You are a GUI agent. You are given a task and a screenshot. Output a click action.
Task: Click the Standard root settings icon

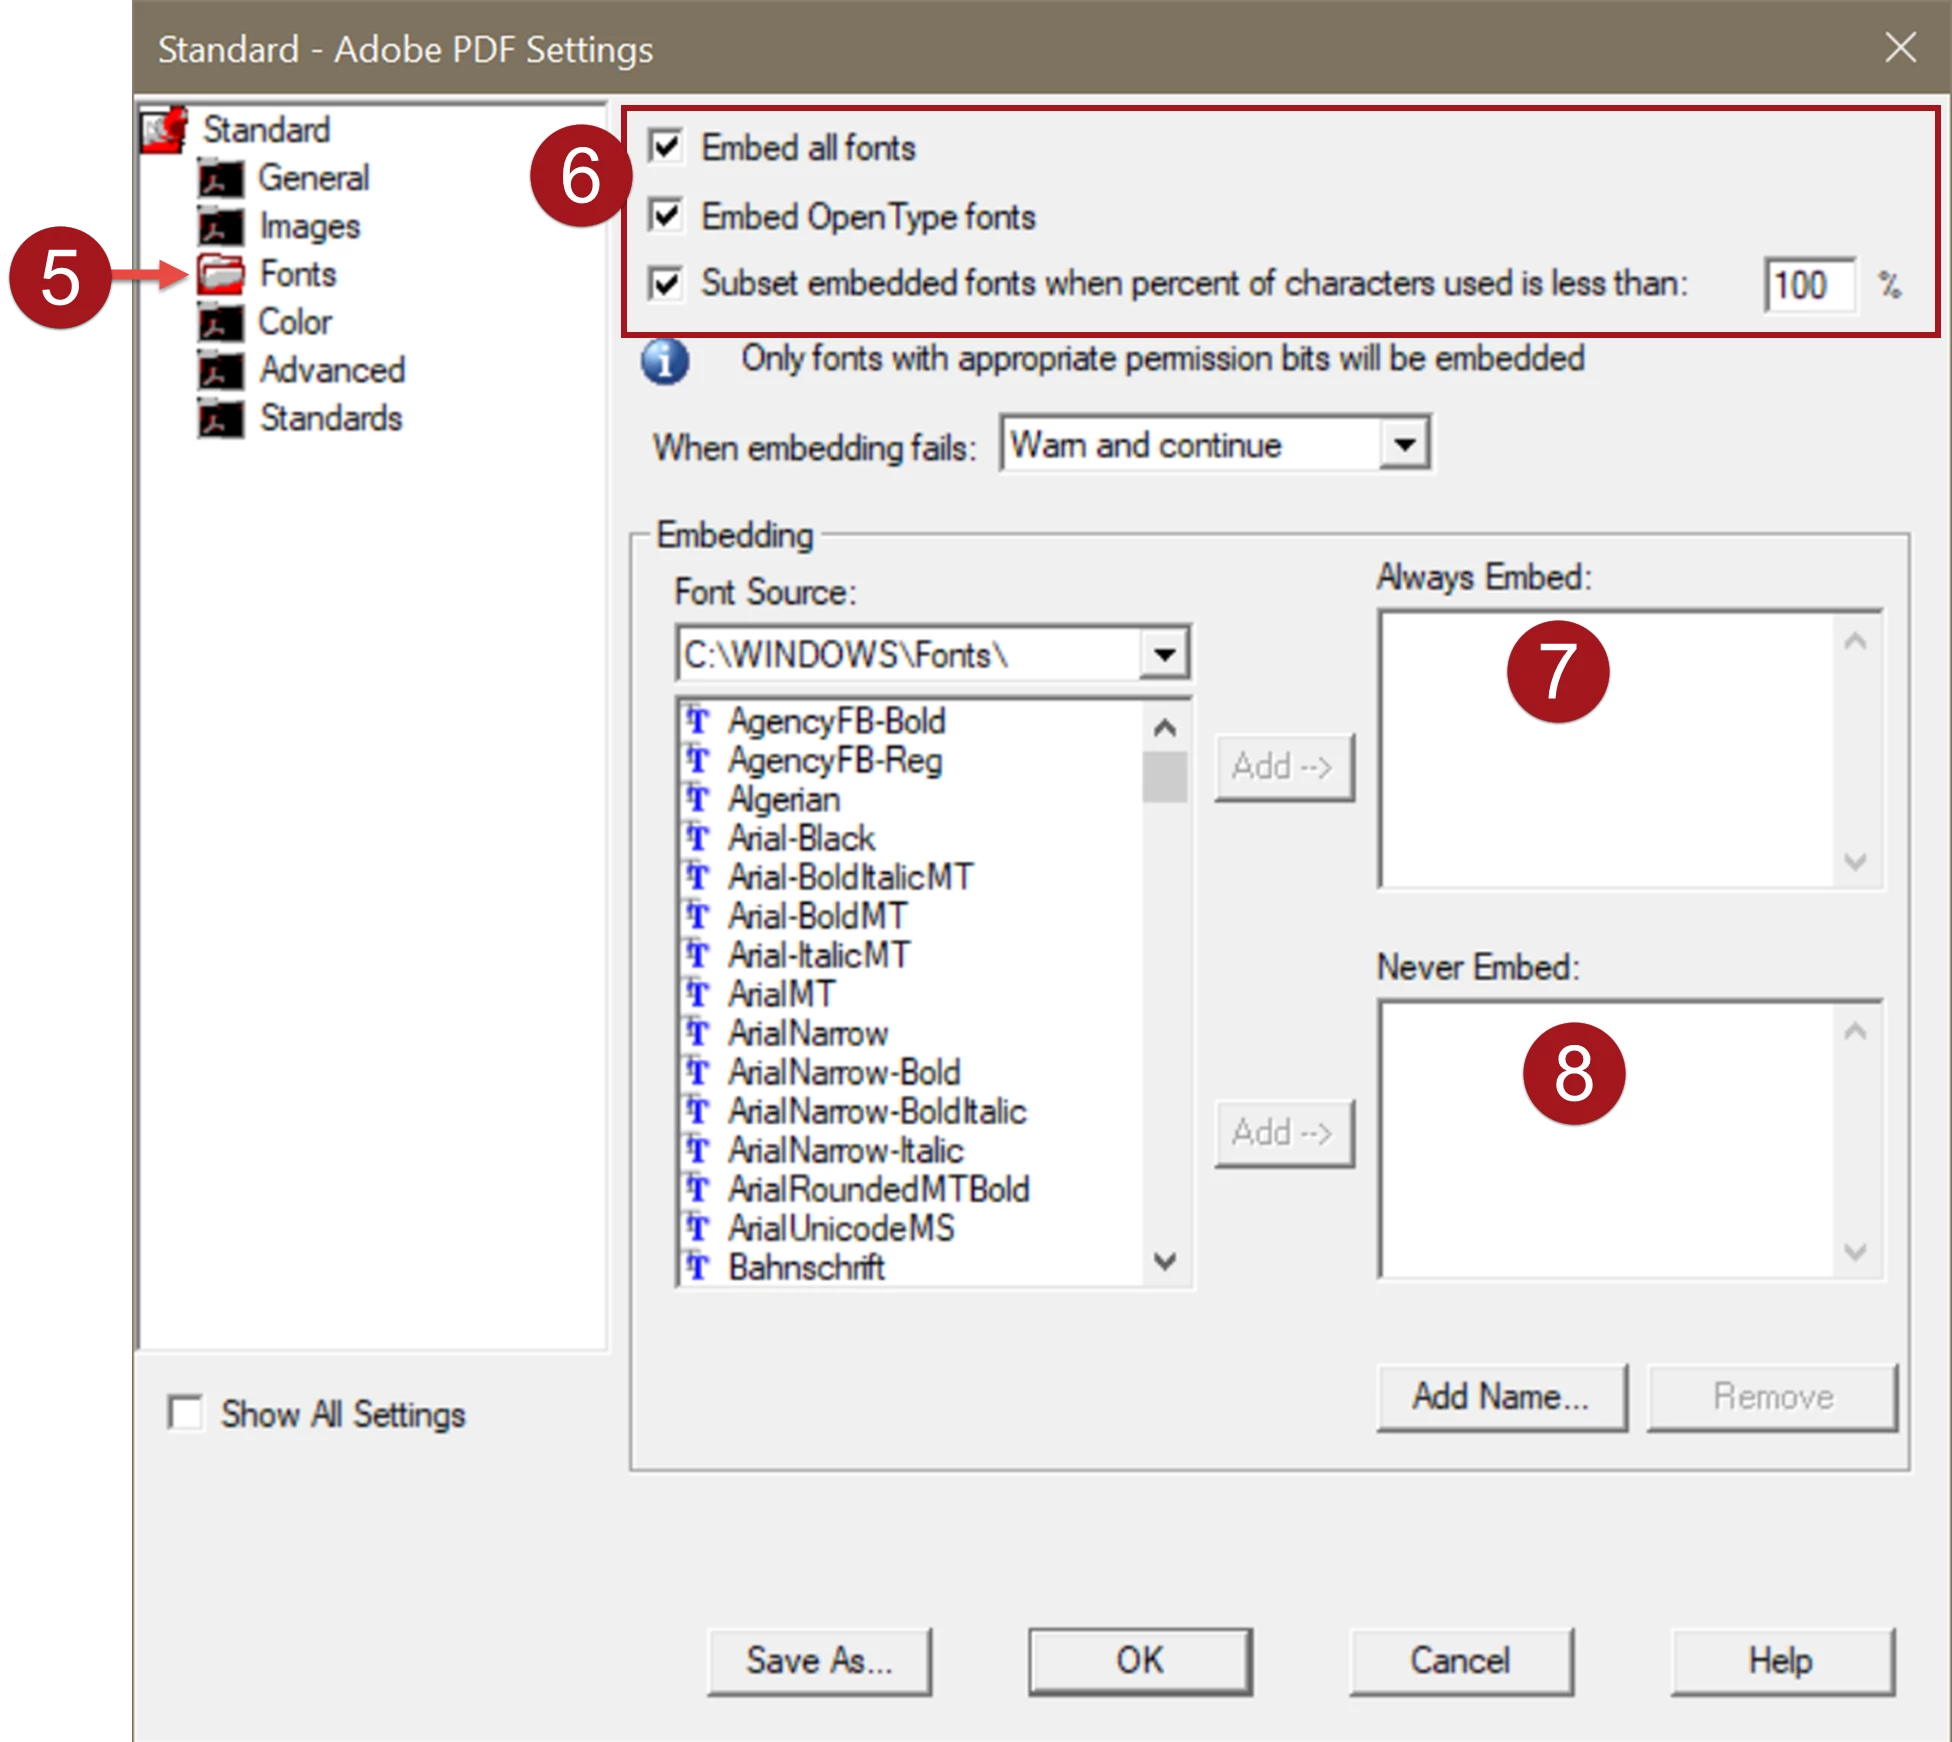pyautogui.click(x=164, y=131)
